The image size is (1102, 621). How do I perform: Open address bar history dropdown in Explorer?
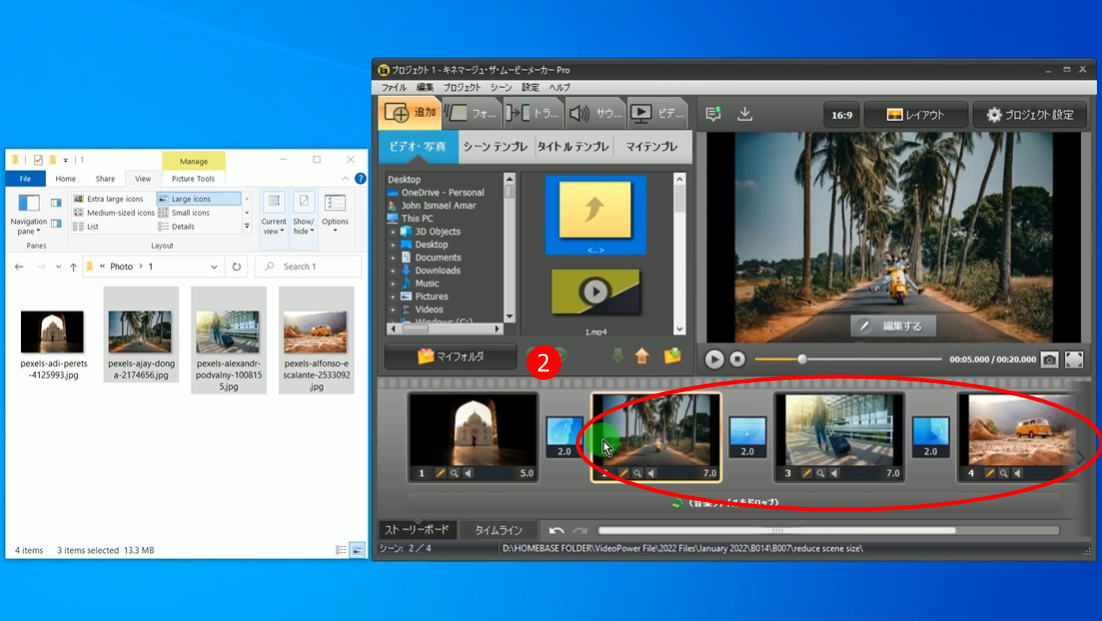(214, 267)
